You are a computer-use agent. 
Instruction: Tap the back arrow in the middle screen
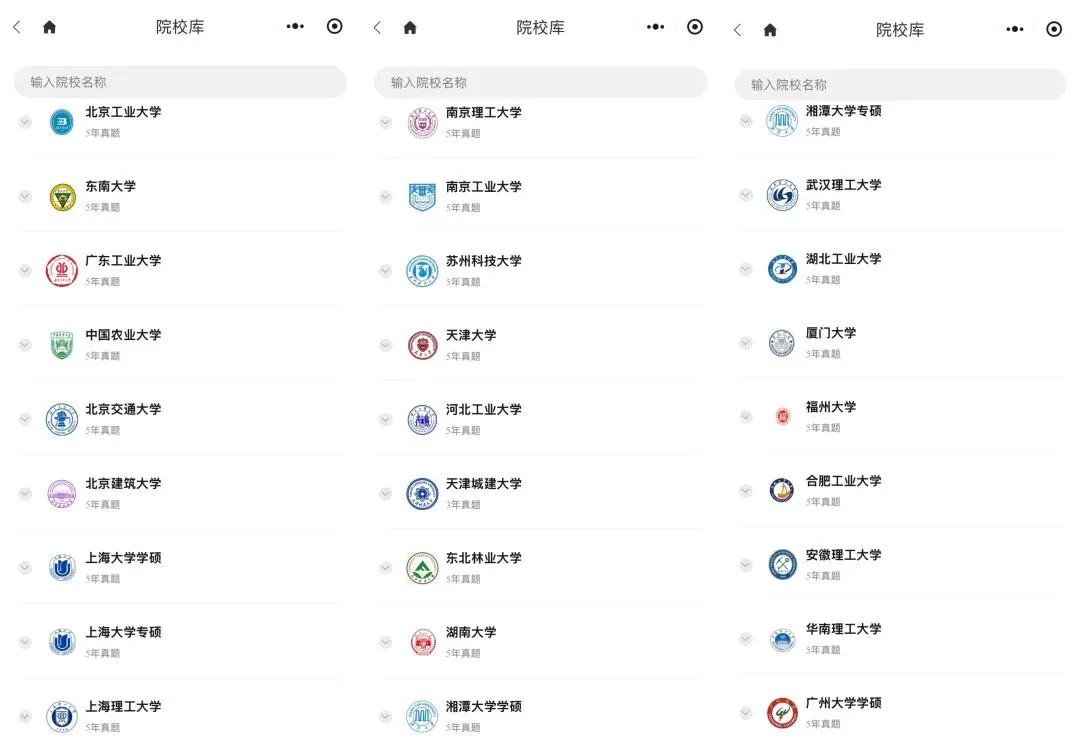(377, 28)
